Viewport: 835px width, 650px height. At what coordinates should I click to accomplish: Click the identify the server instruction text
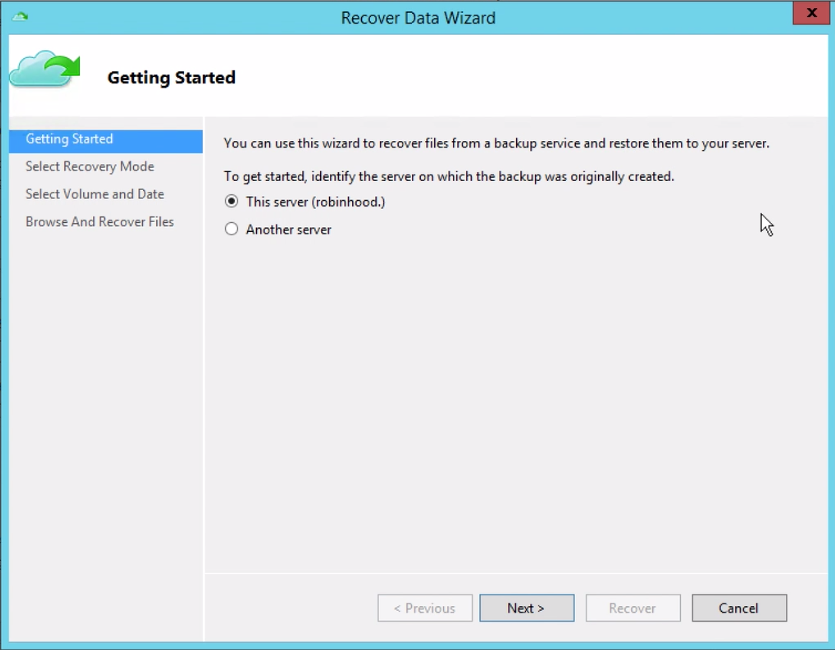(x=449, y=177)
